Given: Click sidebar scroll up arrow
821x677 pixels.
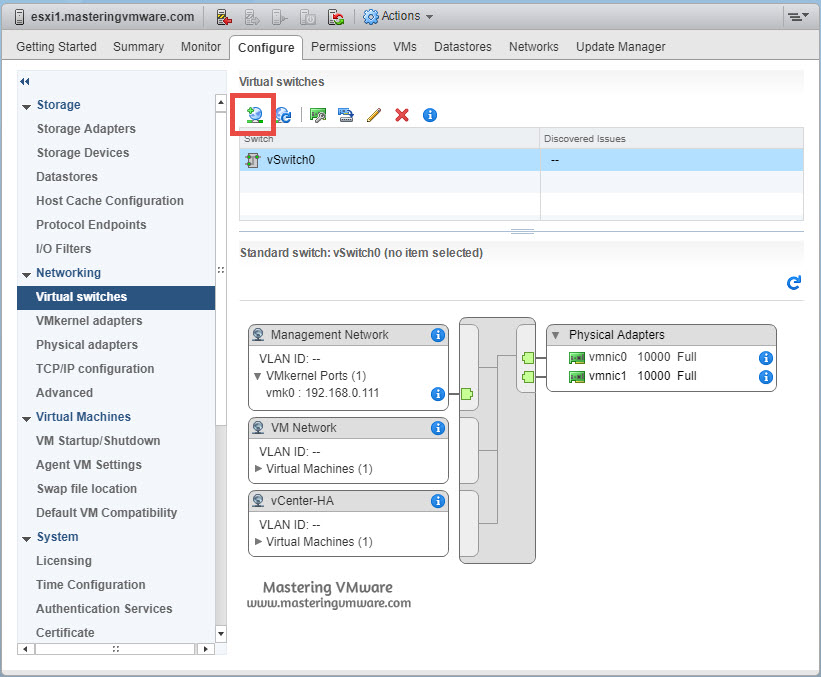Looking at the screenshot, I should pos(221,103).
